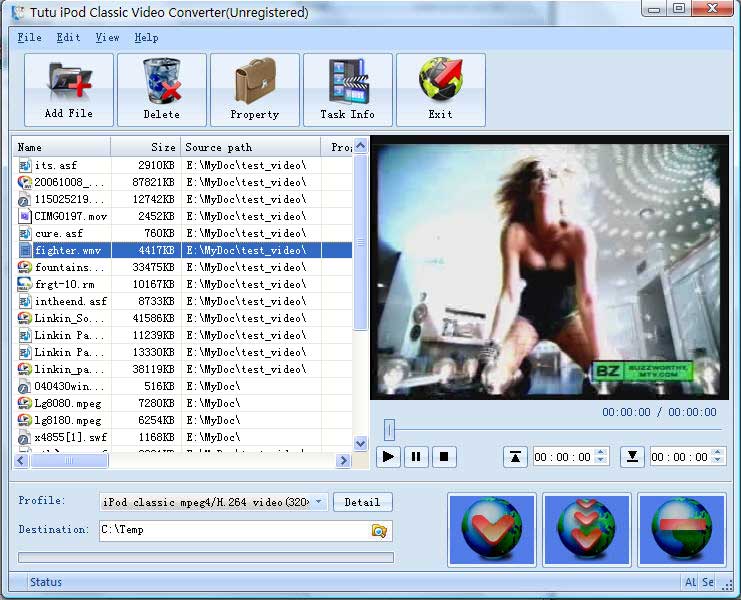Open Task Info from toolbar
The width and height of the screenshot is (741, 600).
click(348, 90)
